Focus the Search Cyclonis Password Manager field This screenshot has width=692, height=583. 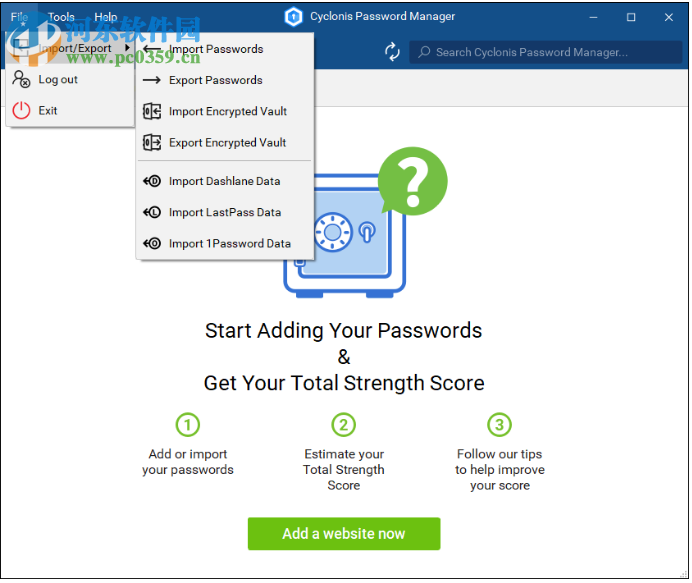[x=545, y=52]
